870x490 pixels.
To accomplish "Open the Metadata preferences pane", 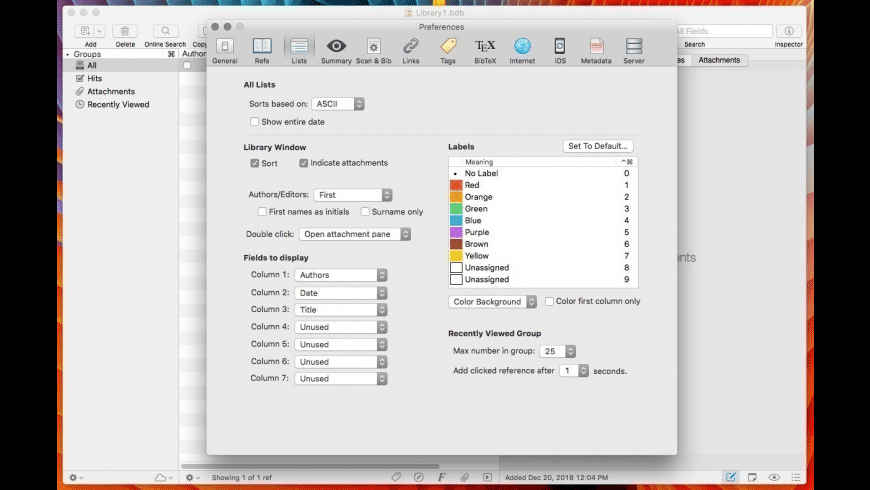I will click(x=596, y=50).
